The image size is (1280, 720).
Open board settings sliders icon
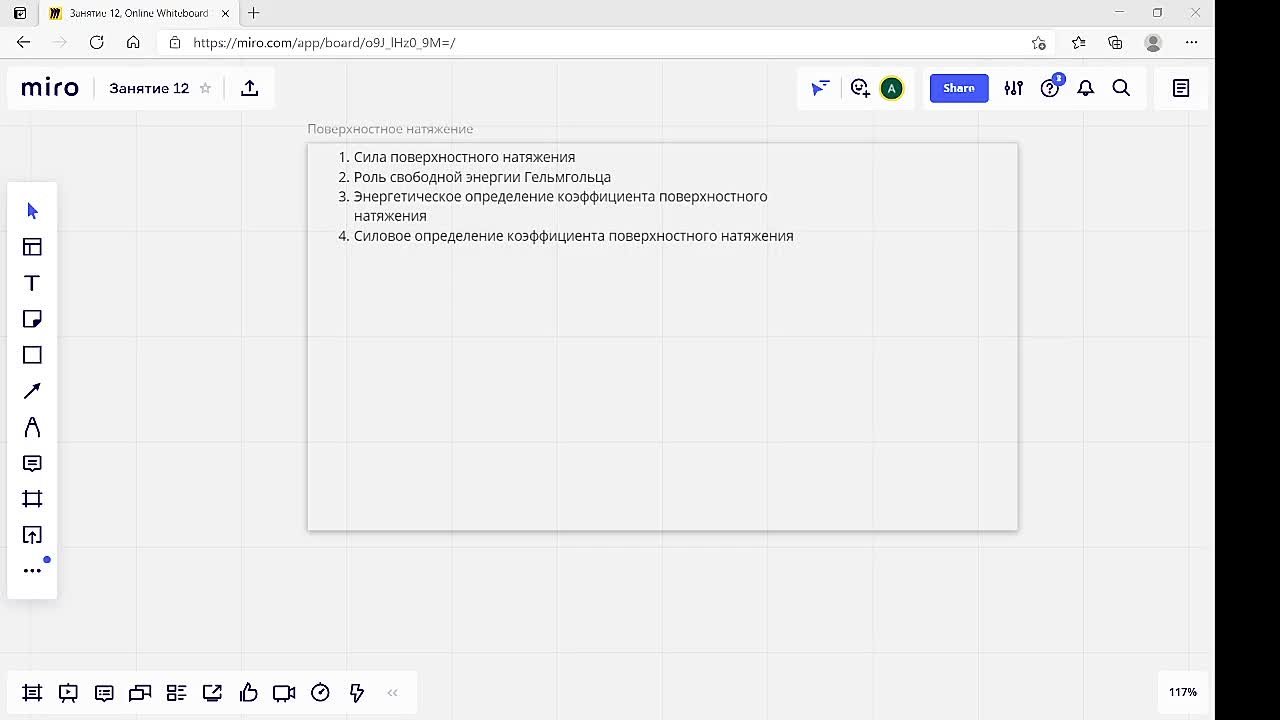pyautogui.click(x=1014, y=88)
